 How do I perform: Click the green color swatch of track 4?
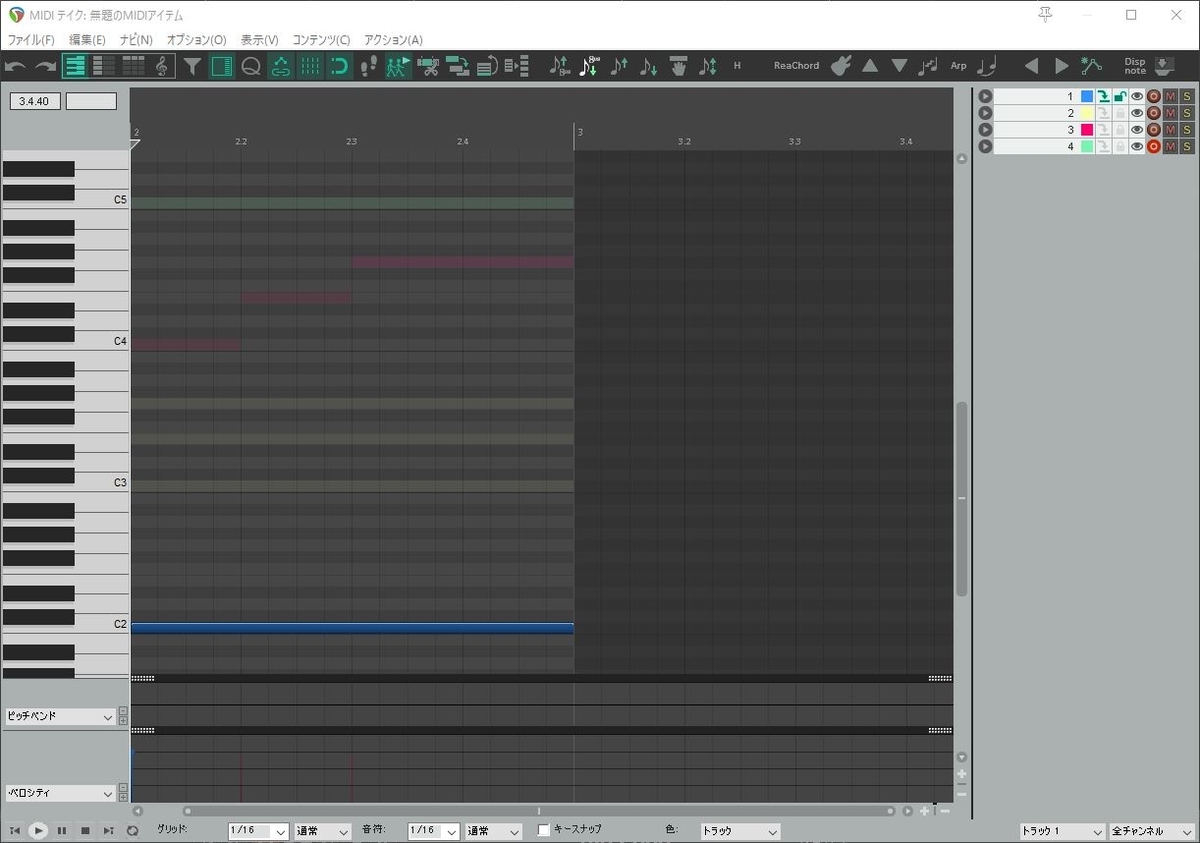tap(1087, 147)
